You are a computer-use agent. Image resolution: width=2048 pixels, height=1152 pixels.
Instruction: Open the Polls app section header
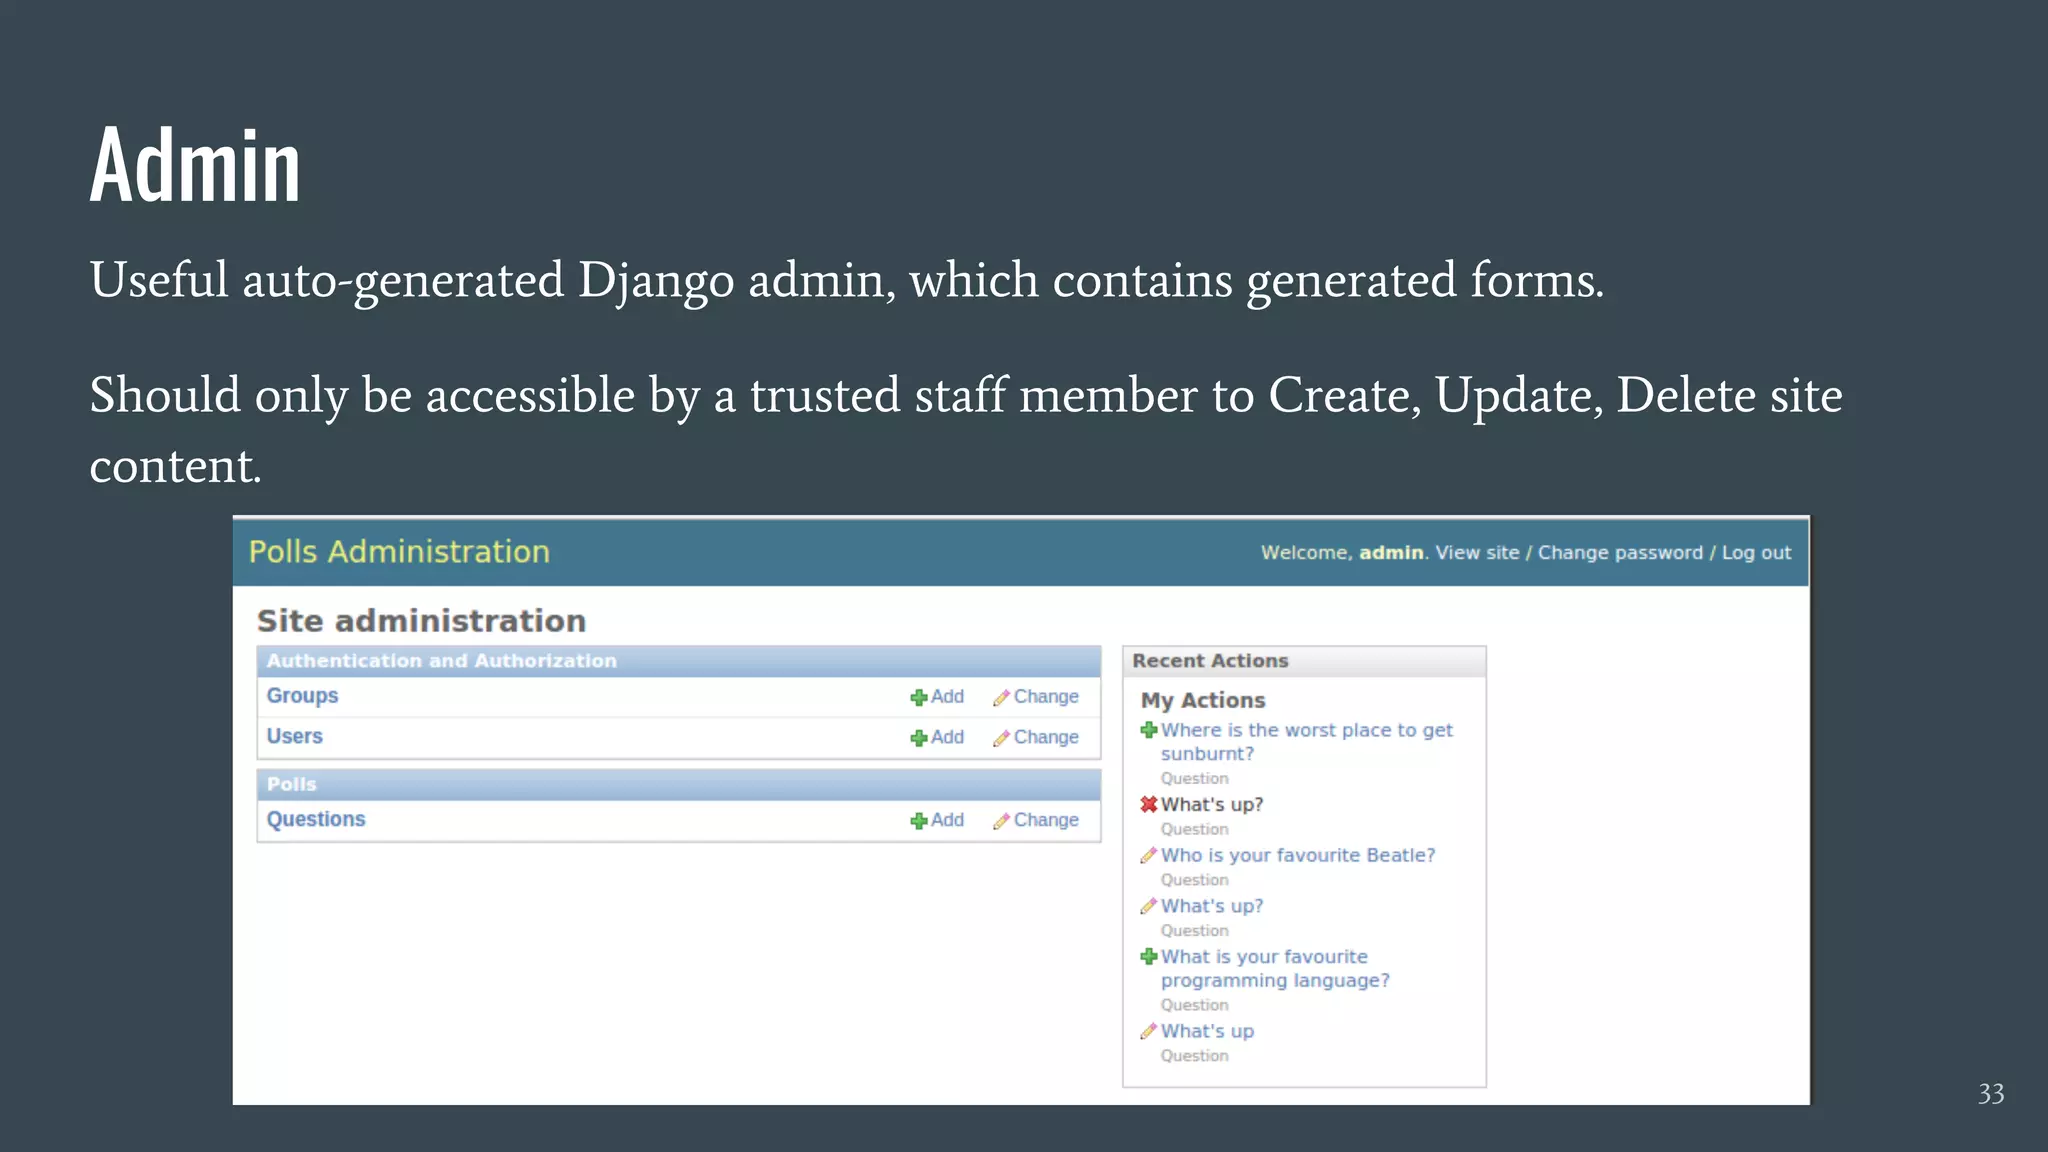(x=291, y=785)
